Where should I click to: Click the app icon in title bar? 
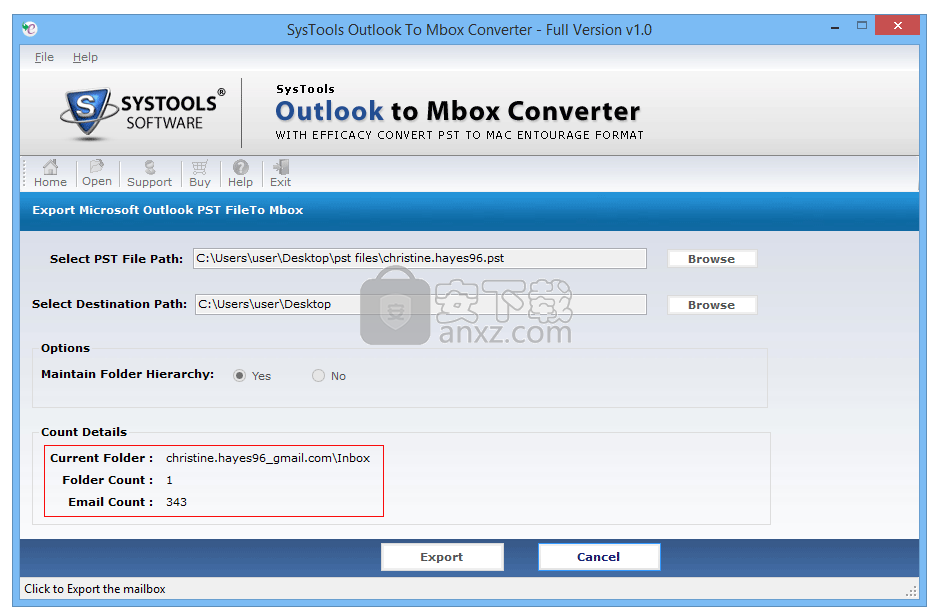click(29, 29)
